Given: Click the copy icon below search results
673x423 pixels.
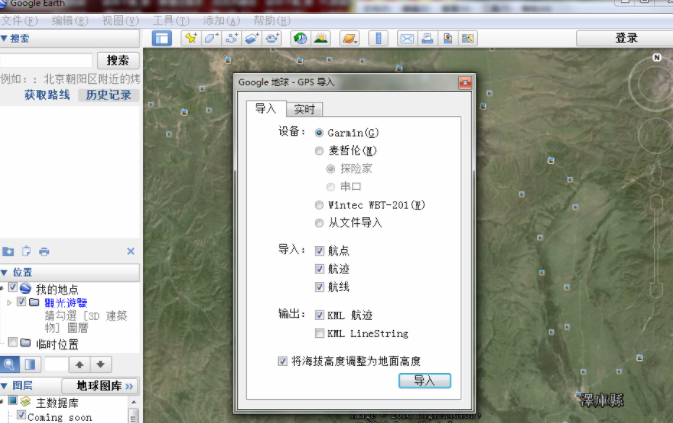Looking at the screenshot, I should pyautogui.click(x=26, y=251).
